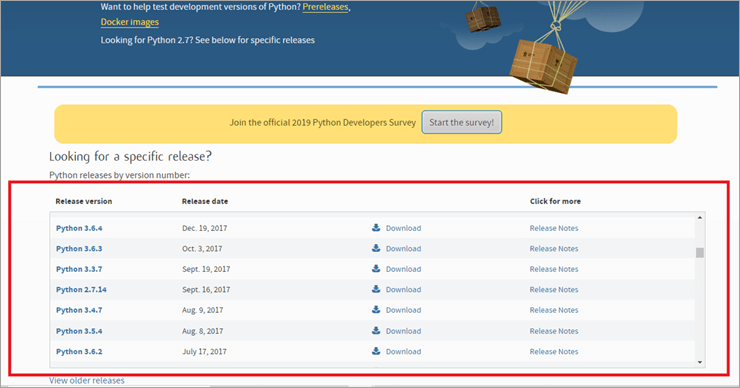
Task: Click the 'Looking for a specific release?' heading
Action: 130,156
